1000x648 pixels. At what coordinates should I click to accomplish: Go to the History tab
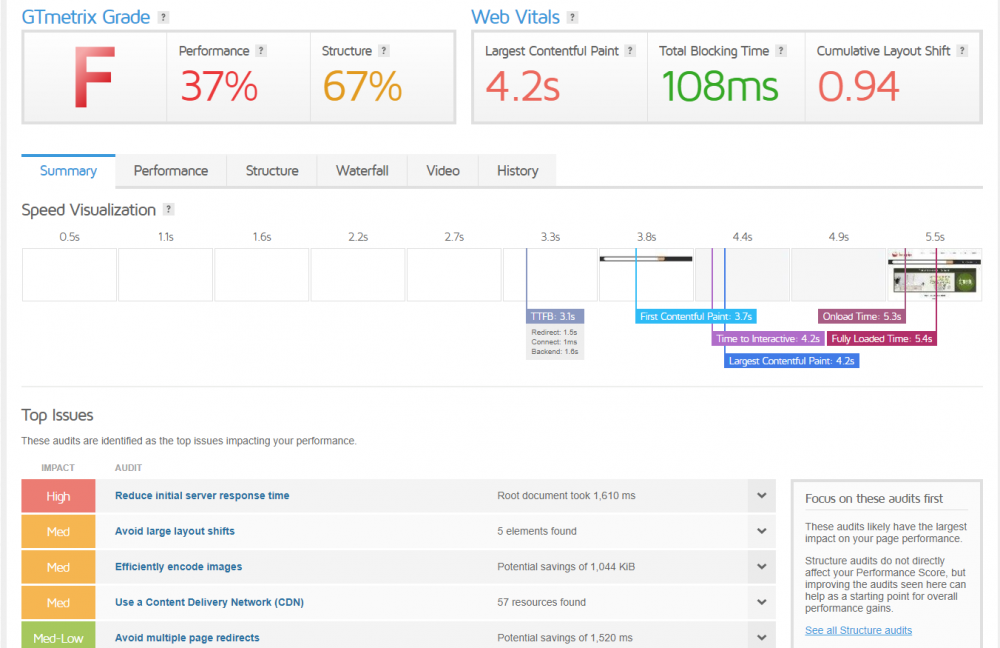(x=517, y=171)
